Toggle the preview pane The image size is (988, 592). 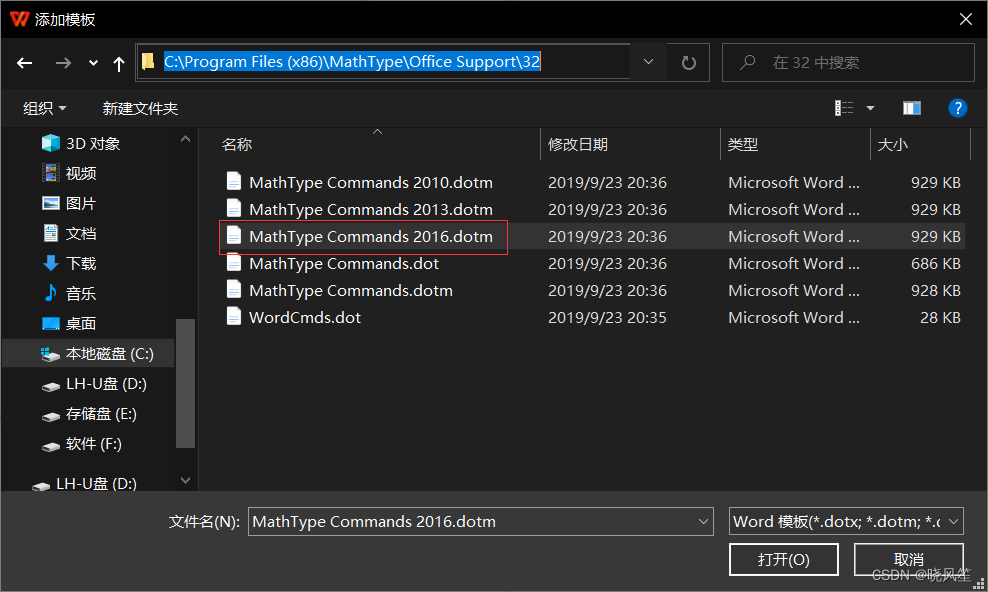click(x=912, y=108)
